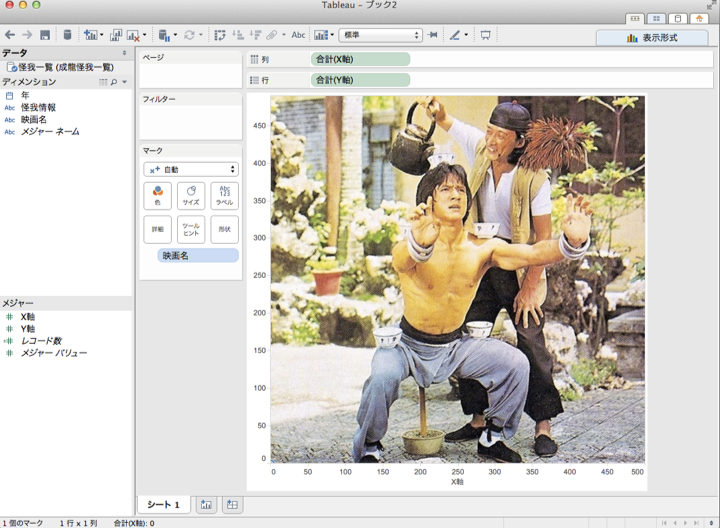The width and height of the screenshot is (720, 528).
Task: Select the 合計(X軸) pill on 列 shelf
Action: tap(360, 59)
